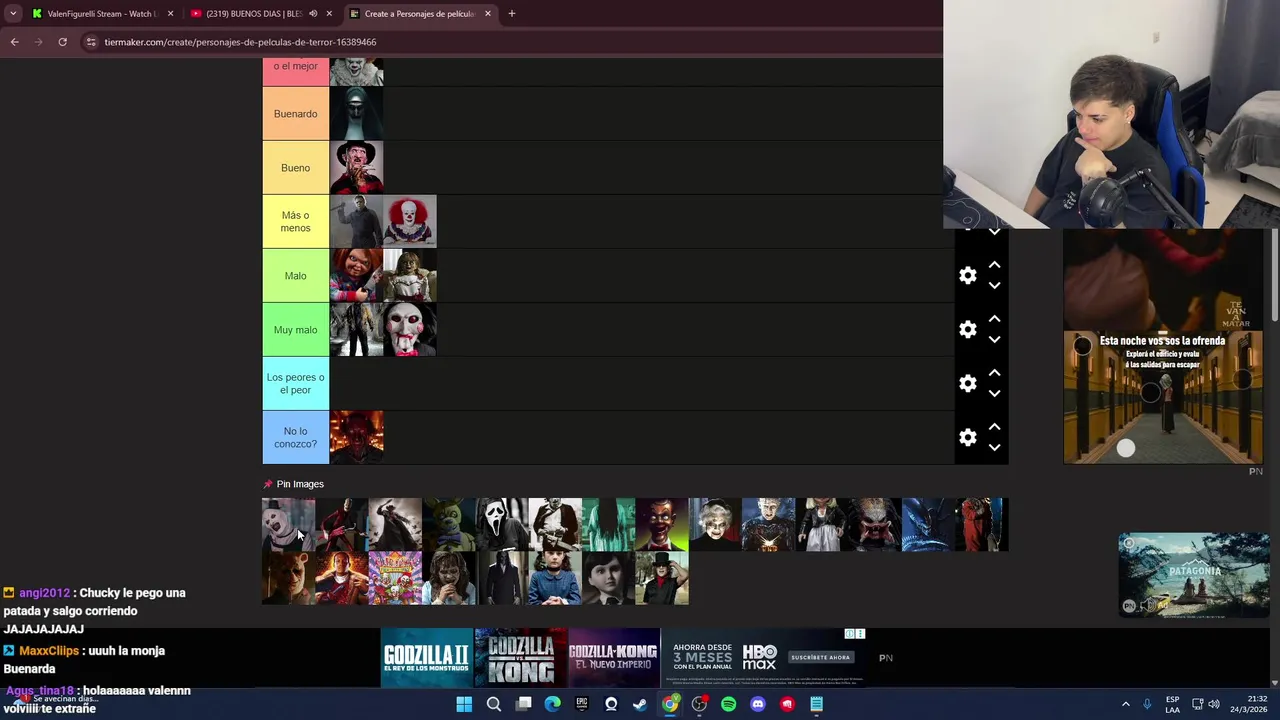The width and height of the screenshot is (1280, 720).
Task: Select Jigsaw puppet in Muy malo row
Action: [410, 329]
